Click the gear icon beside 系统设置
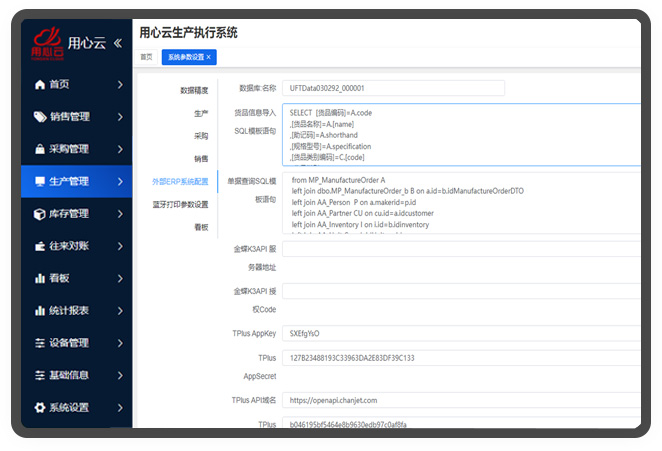662x451 pixels. point(40,407)
